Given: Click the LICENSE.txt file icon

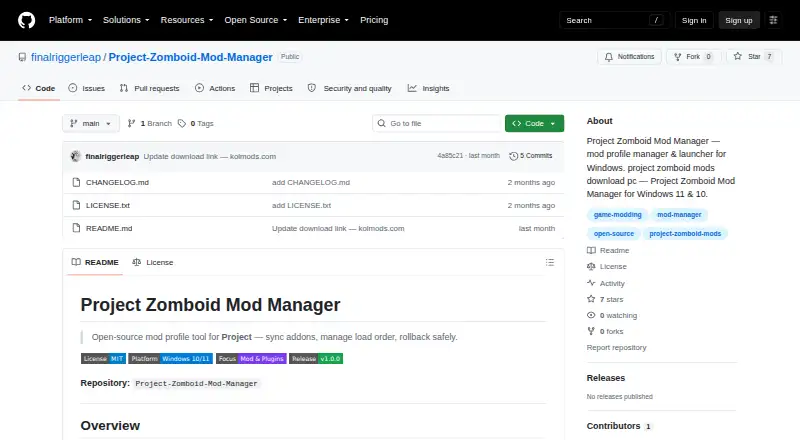Looking at the screenshot, I should point(77,205).
